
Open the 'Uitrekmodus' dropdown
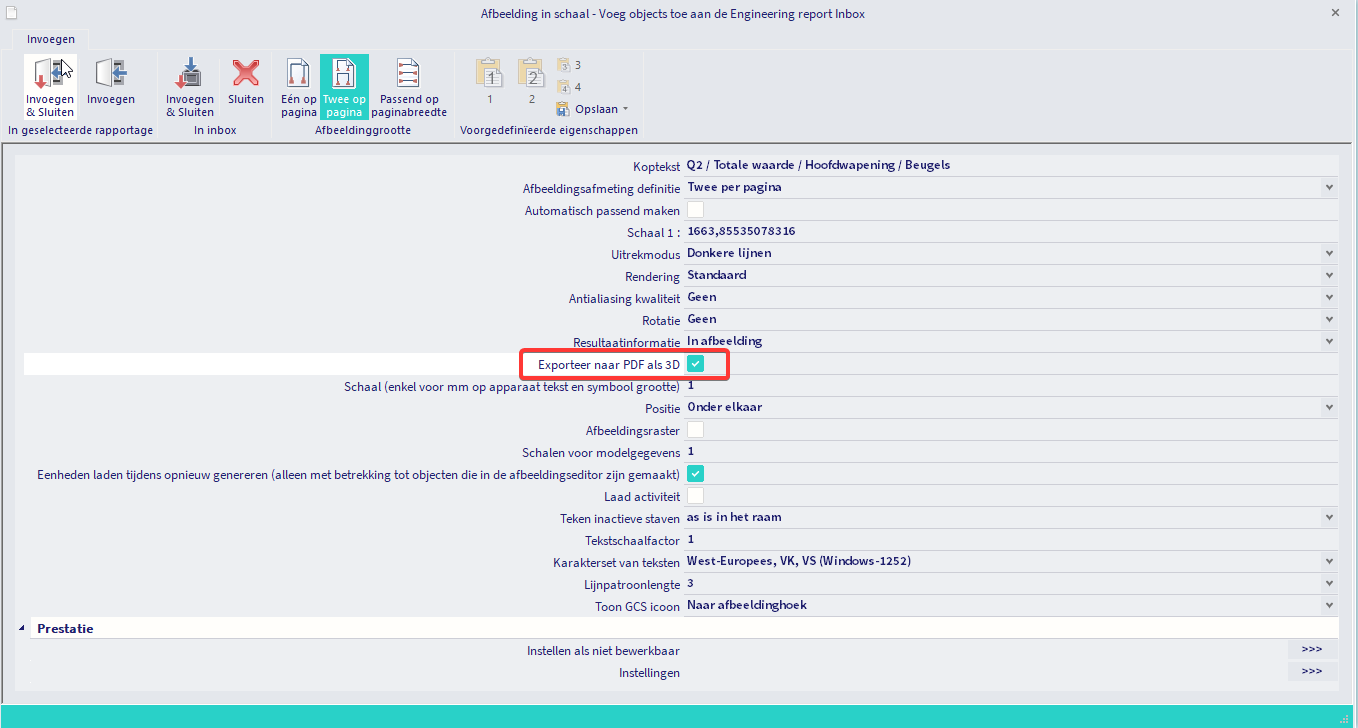point(1329,253)
